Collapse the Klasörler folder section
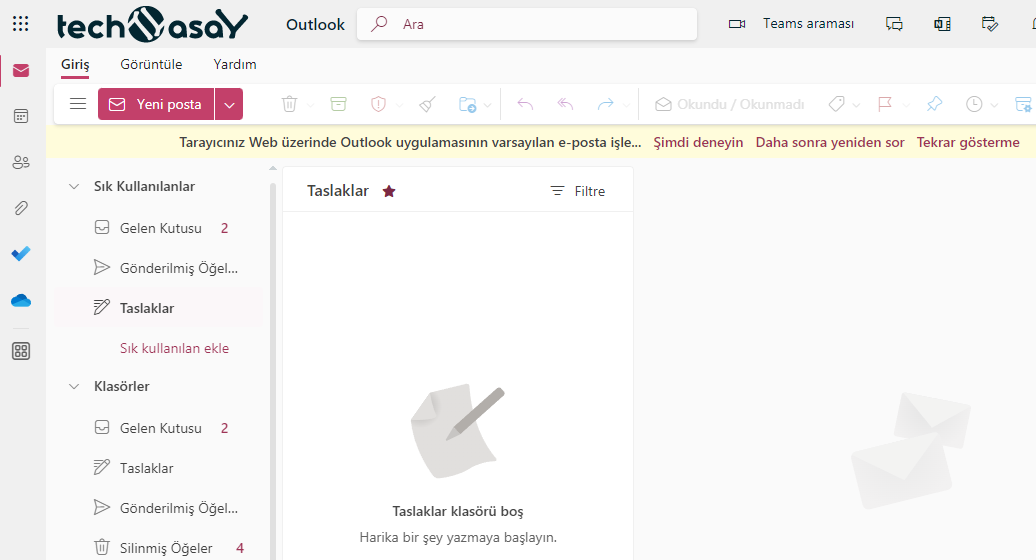This screenshot has height=560, width=1036. coord(73,386)
